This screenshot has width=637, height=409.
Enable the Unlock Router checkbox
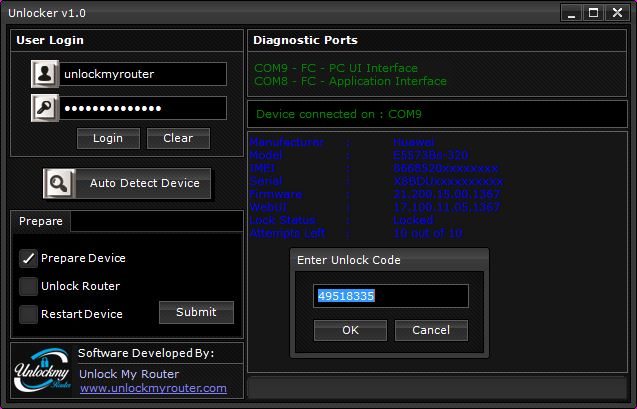tap(28, 286)
